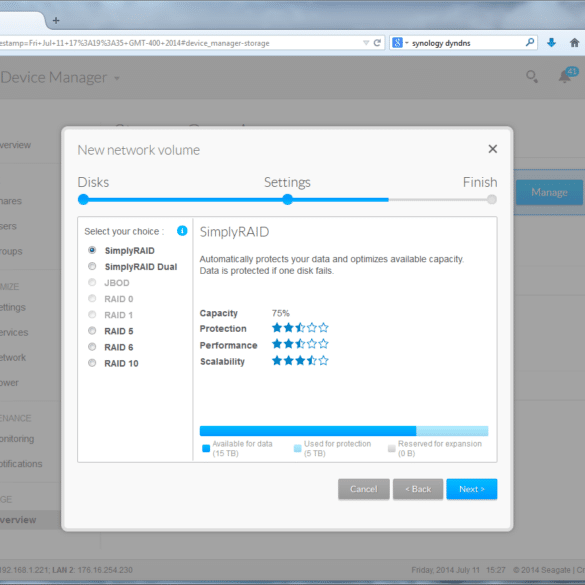Click the Used for protection light swatch
This screenshot has width=585, height=585.
(297, 448)
